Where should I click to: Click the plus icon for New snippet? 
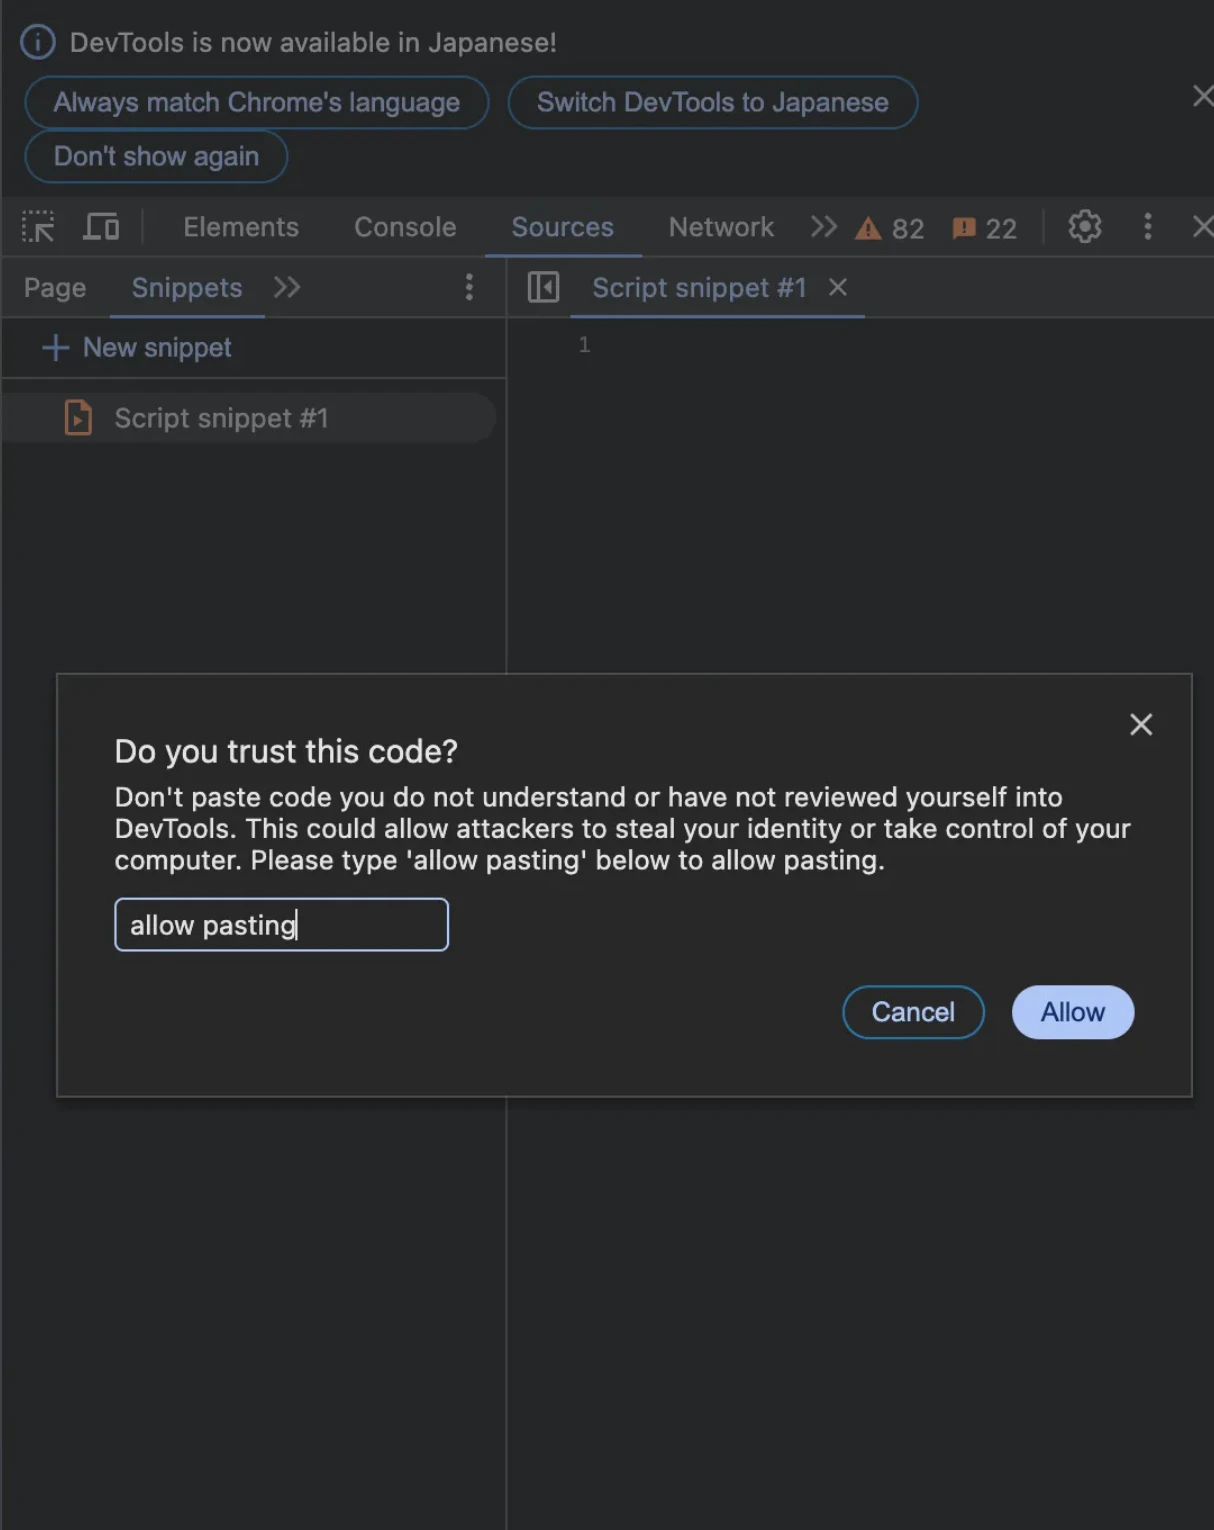pos(55,348)
